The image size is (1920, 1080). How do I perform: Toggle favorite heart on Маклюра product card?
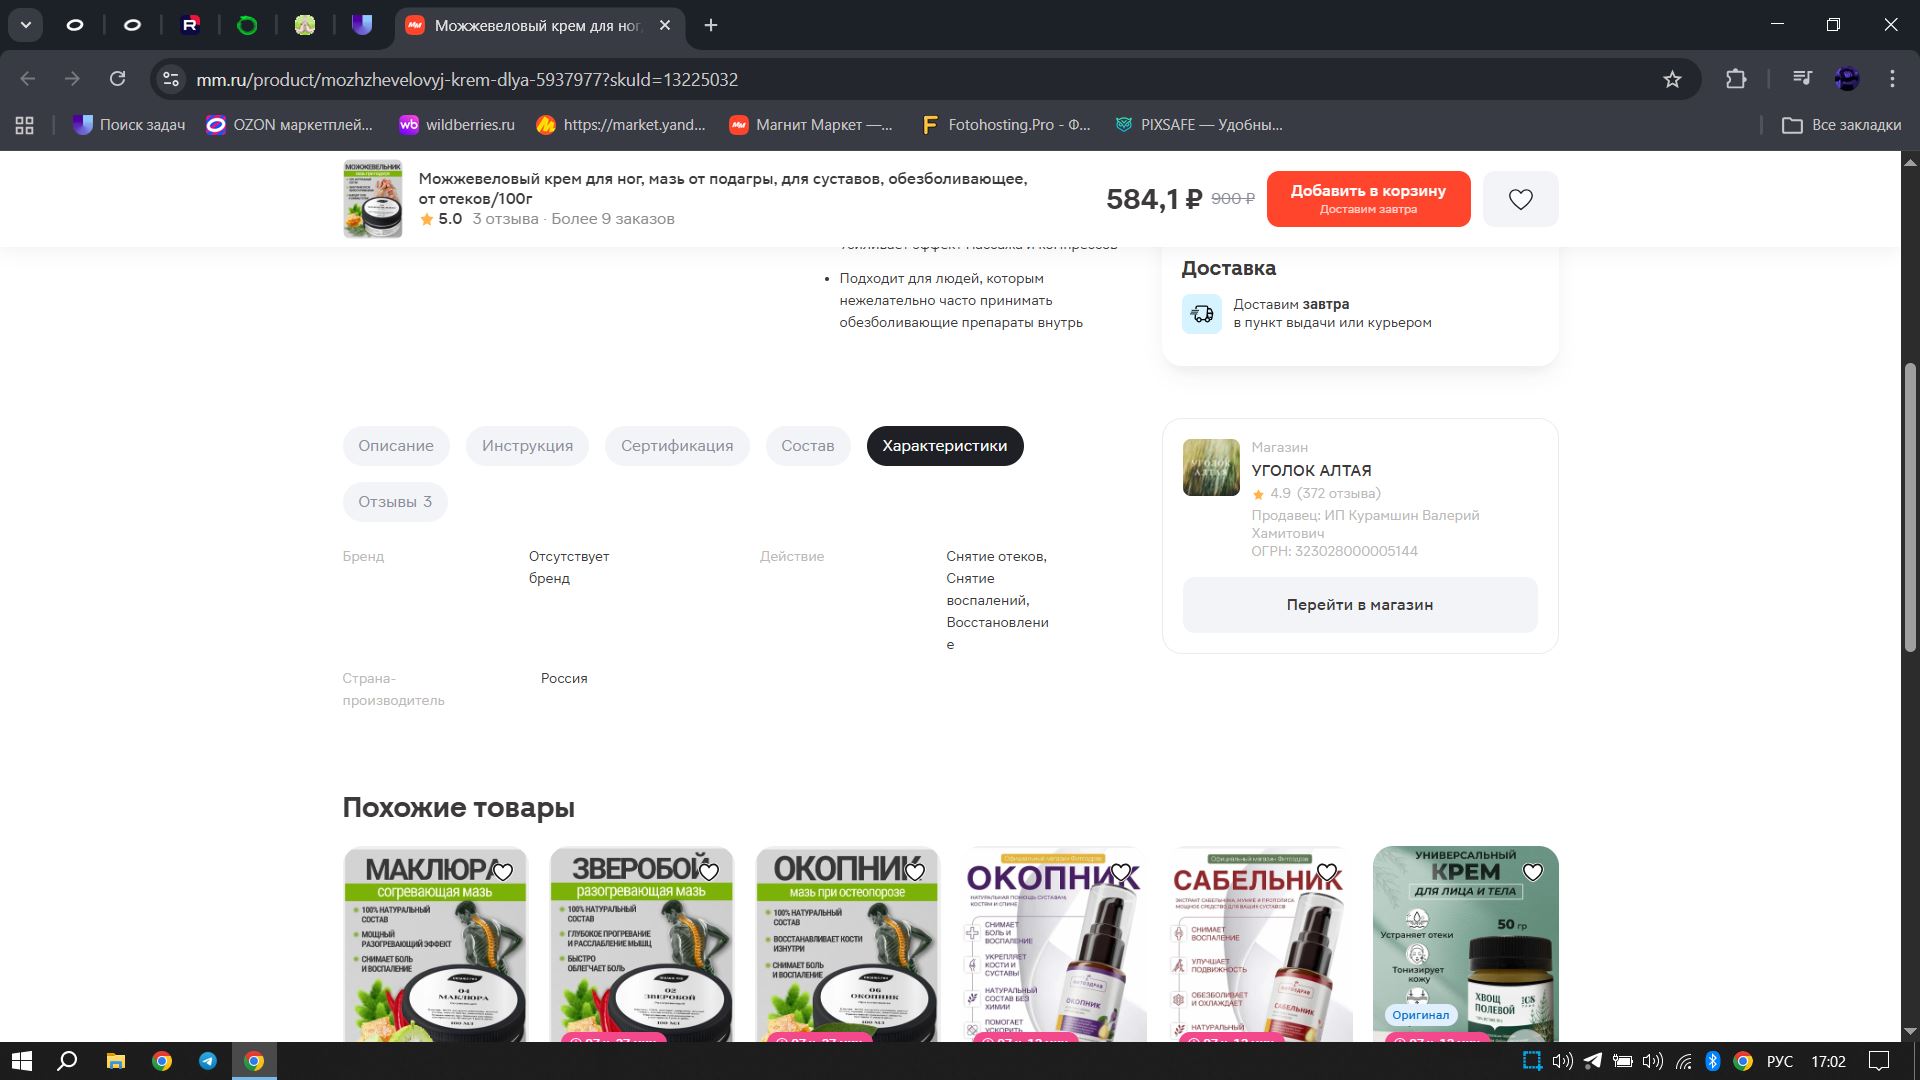(x=503, y=872)
